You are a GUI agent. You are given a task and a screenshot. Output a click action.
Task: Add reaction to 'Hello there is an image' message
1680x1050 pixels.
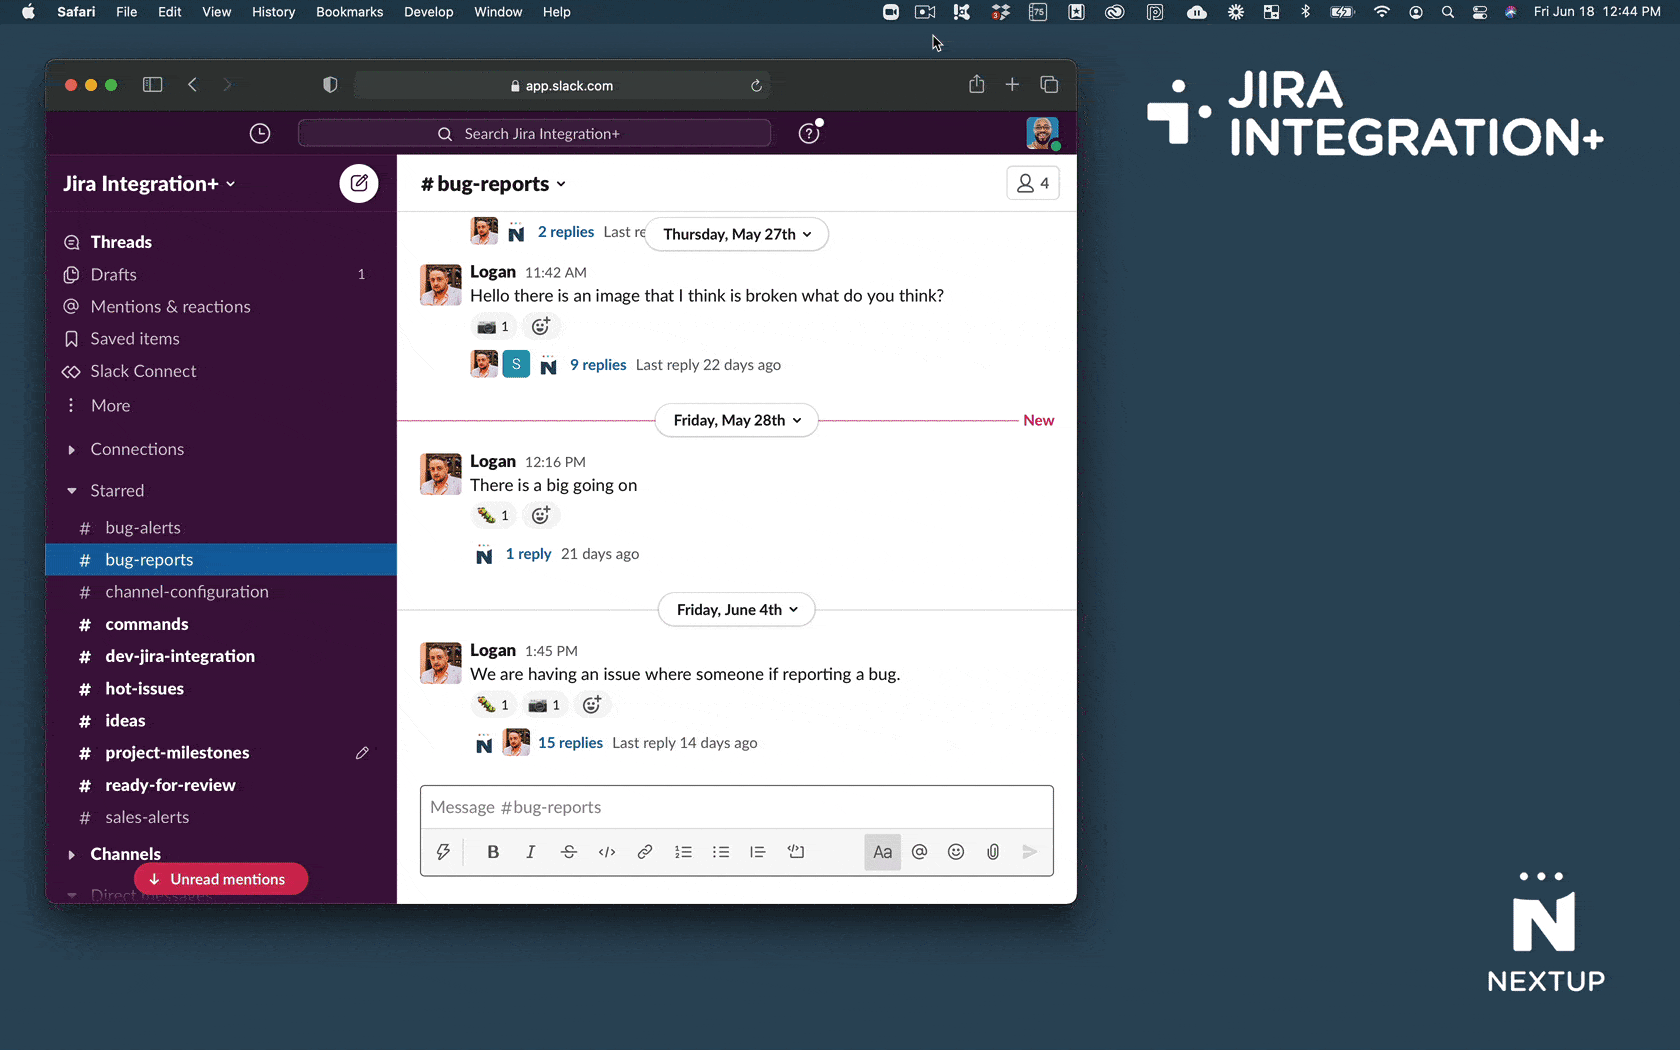point(541,326)
